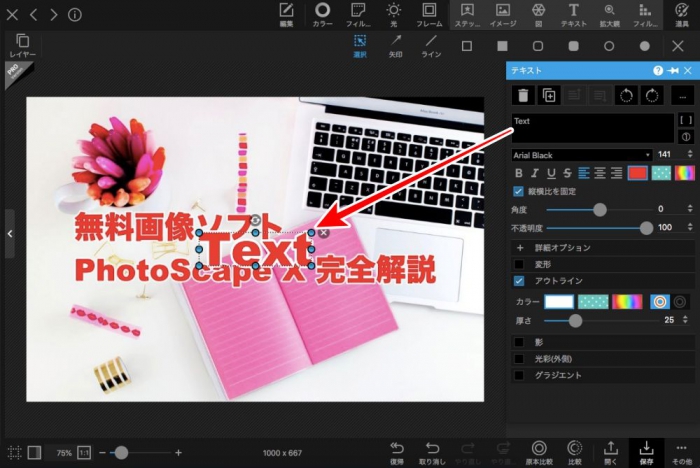Expand the left side panel arrow
Screen dimensions: 700x468
[x=10, y=234]
